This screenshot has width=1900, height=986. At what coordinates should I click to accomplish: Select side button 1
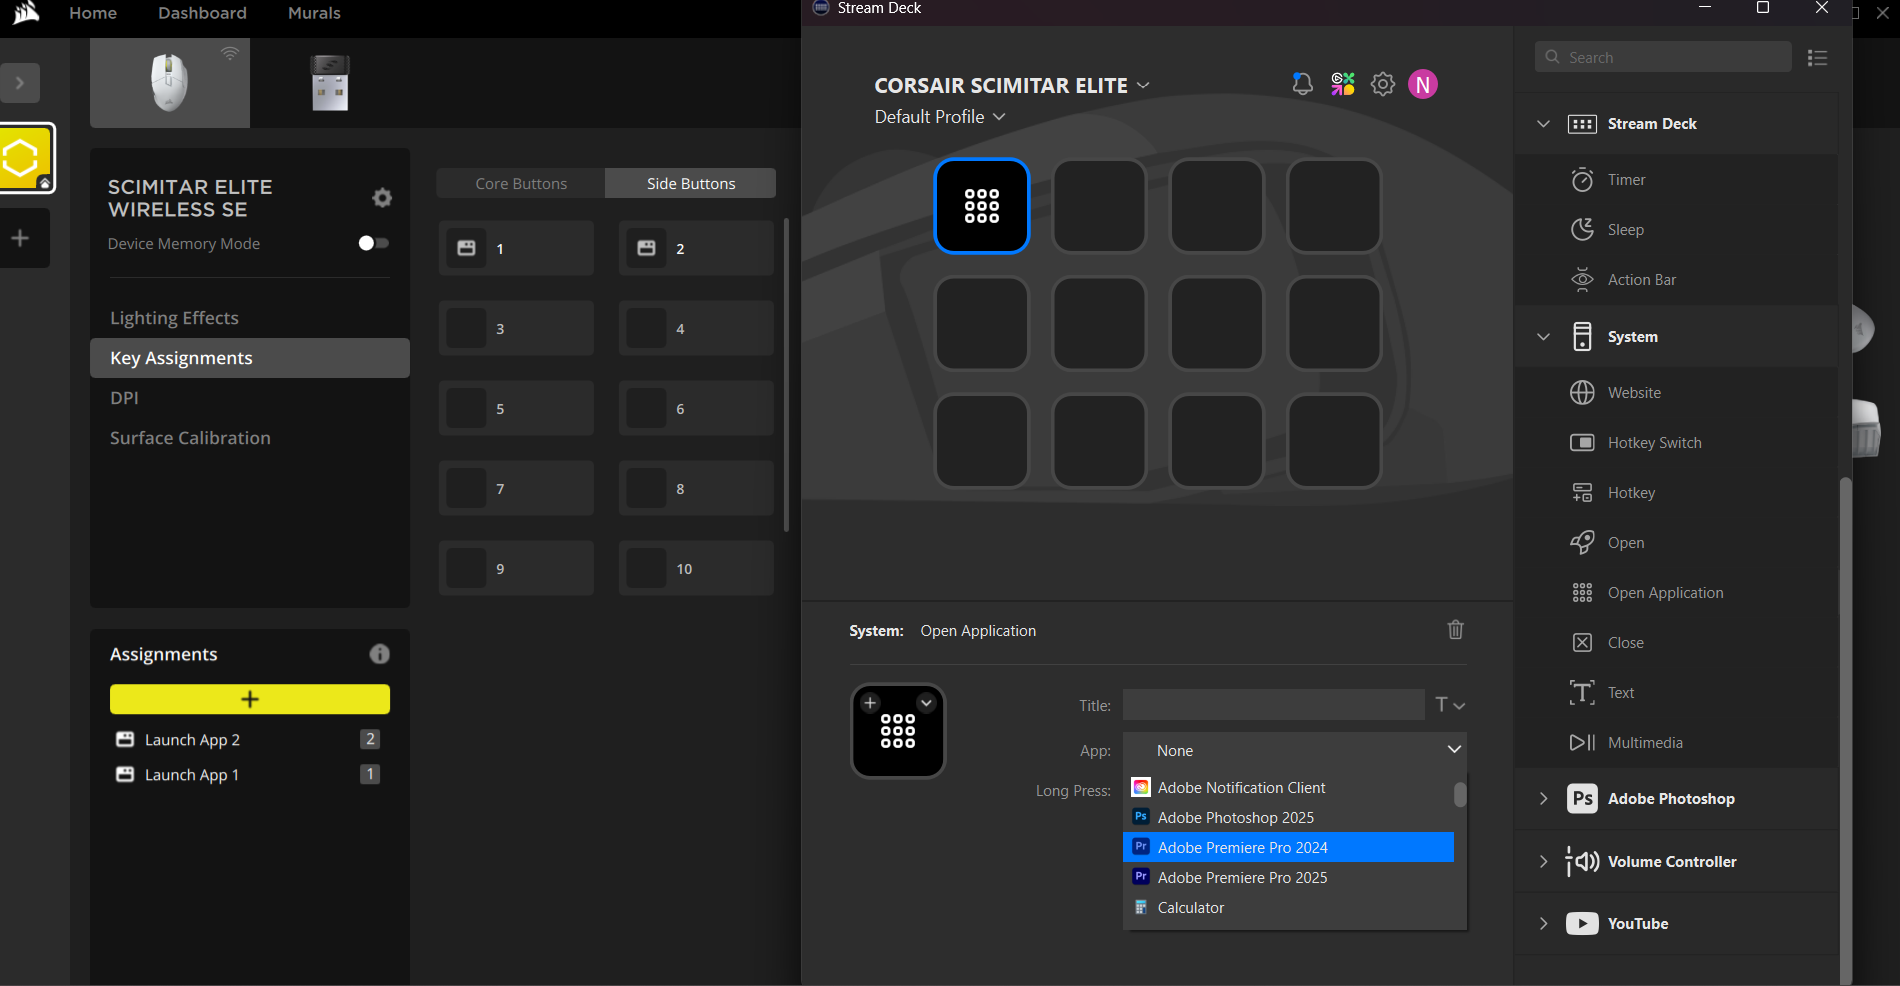tap(516, 248)
